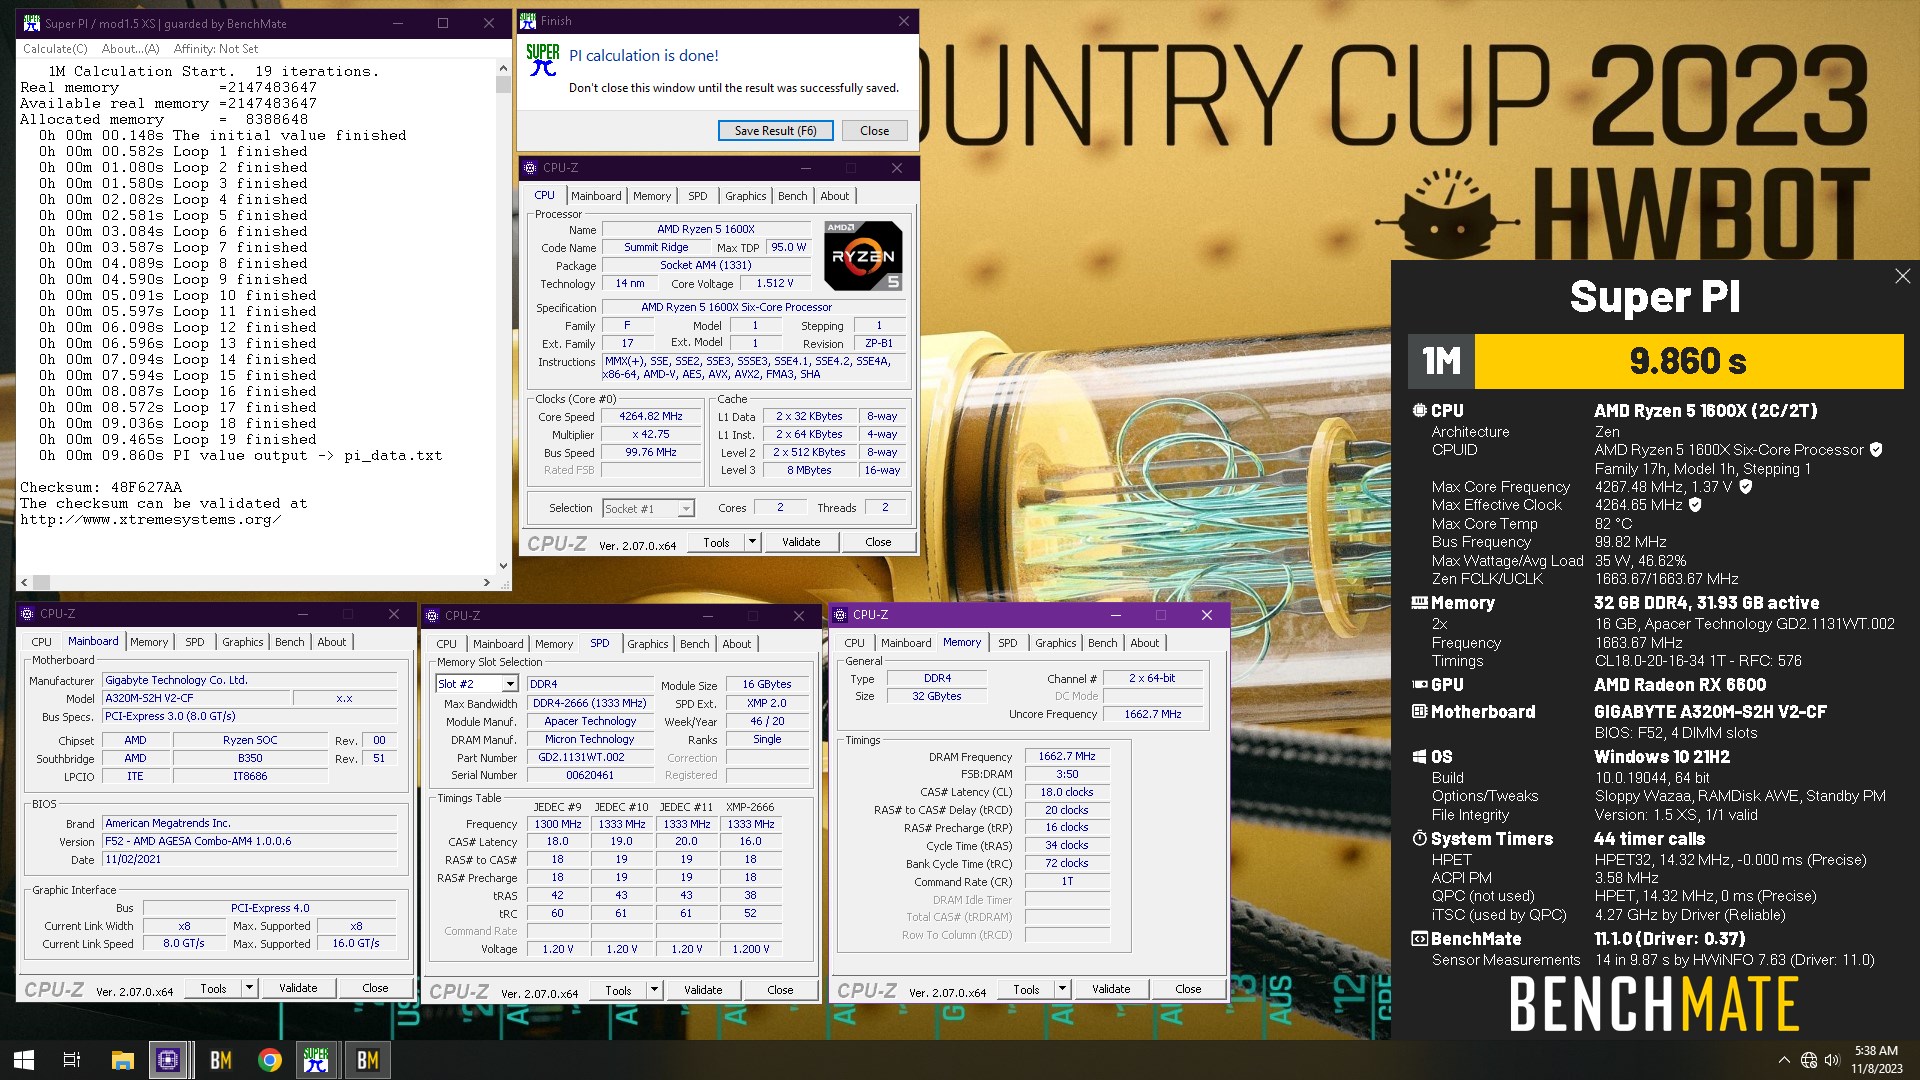Click Save Result (F6) button

775,131
